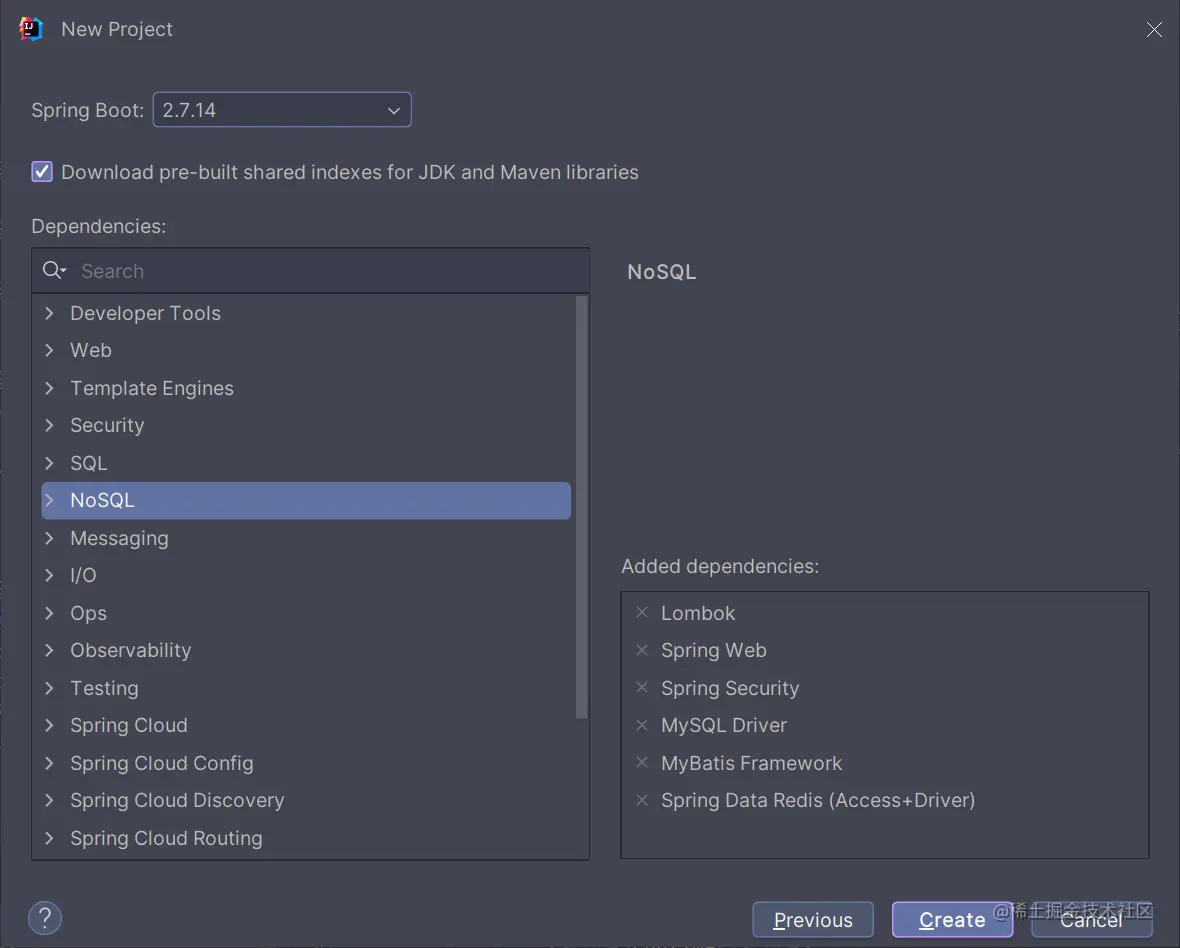Click the Lombok entry text

coord(698,613)
